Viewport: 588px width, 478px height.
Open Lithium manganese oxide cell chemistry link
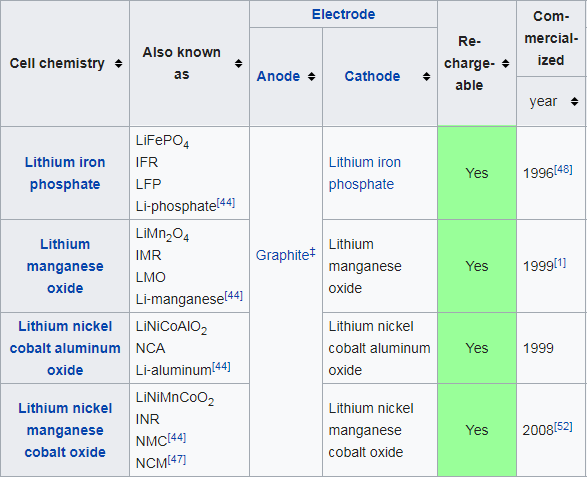65,266
